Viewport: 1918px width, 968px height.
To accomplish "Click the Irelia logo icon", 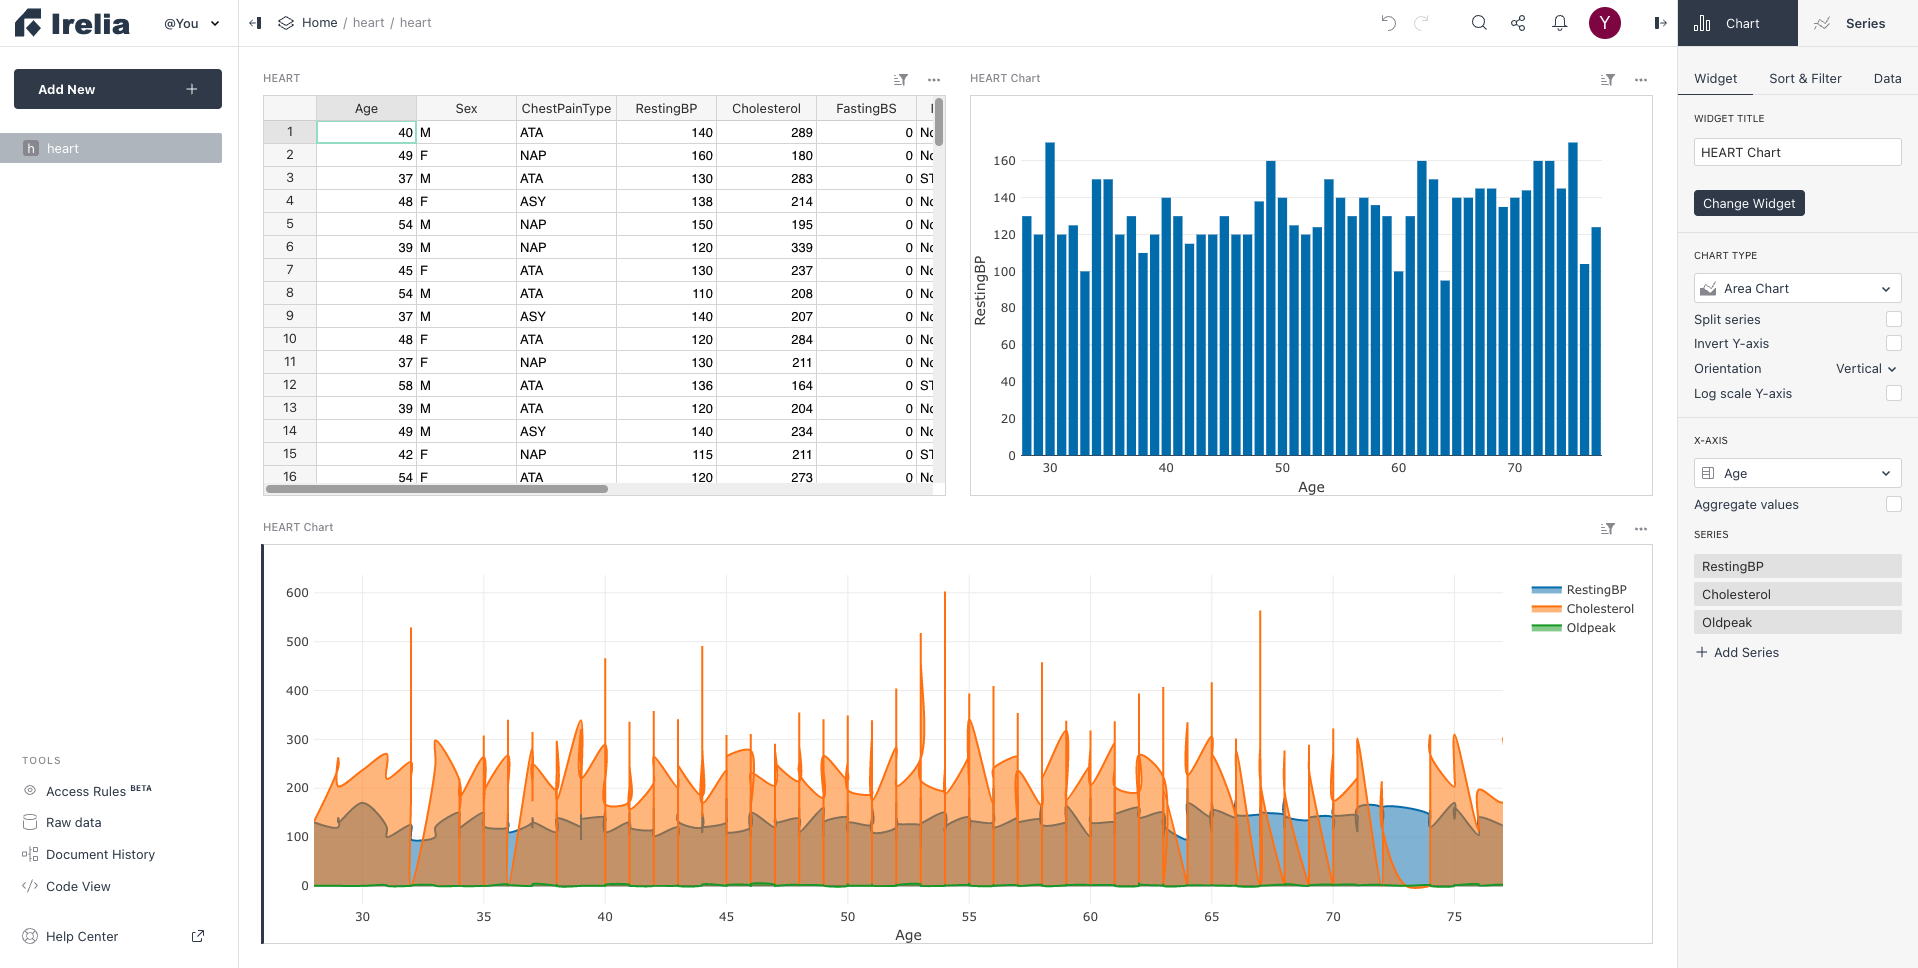I will [28, 23].
